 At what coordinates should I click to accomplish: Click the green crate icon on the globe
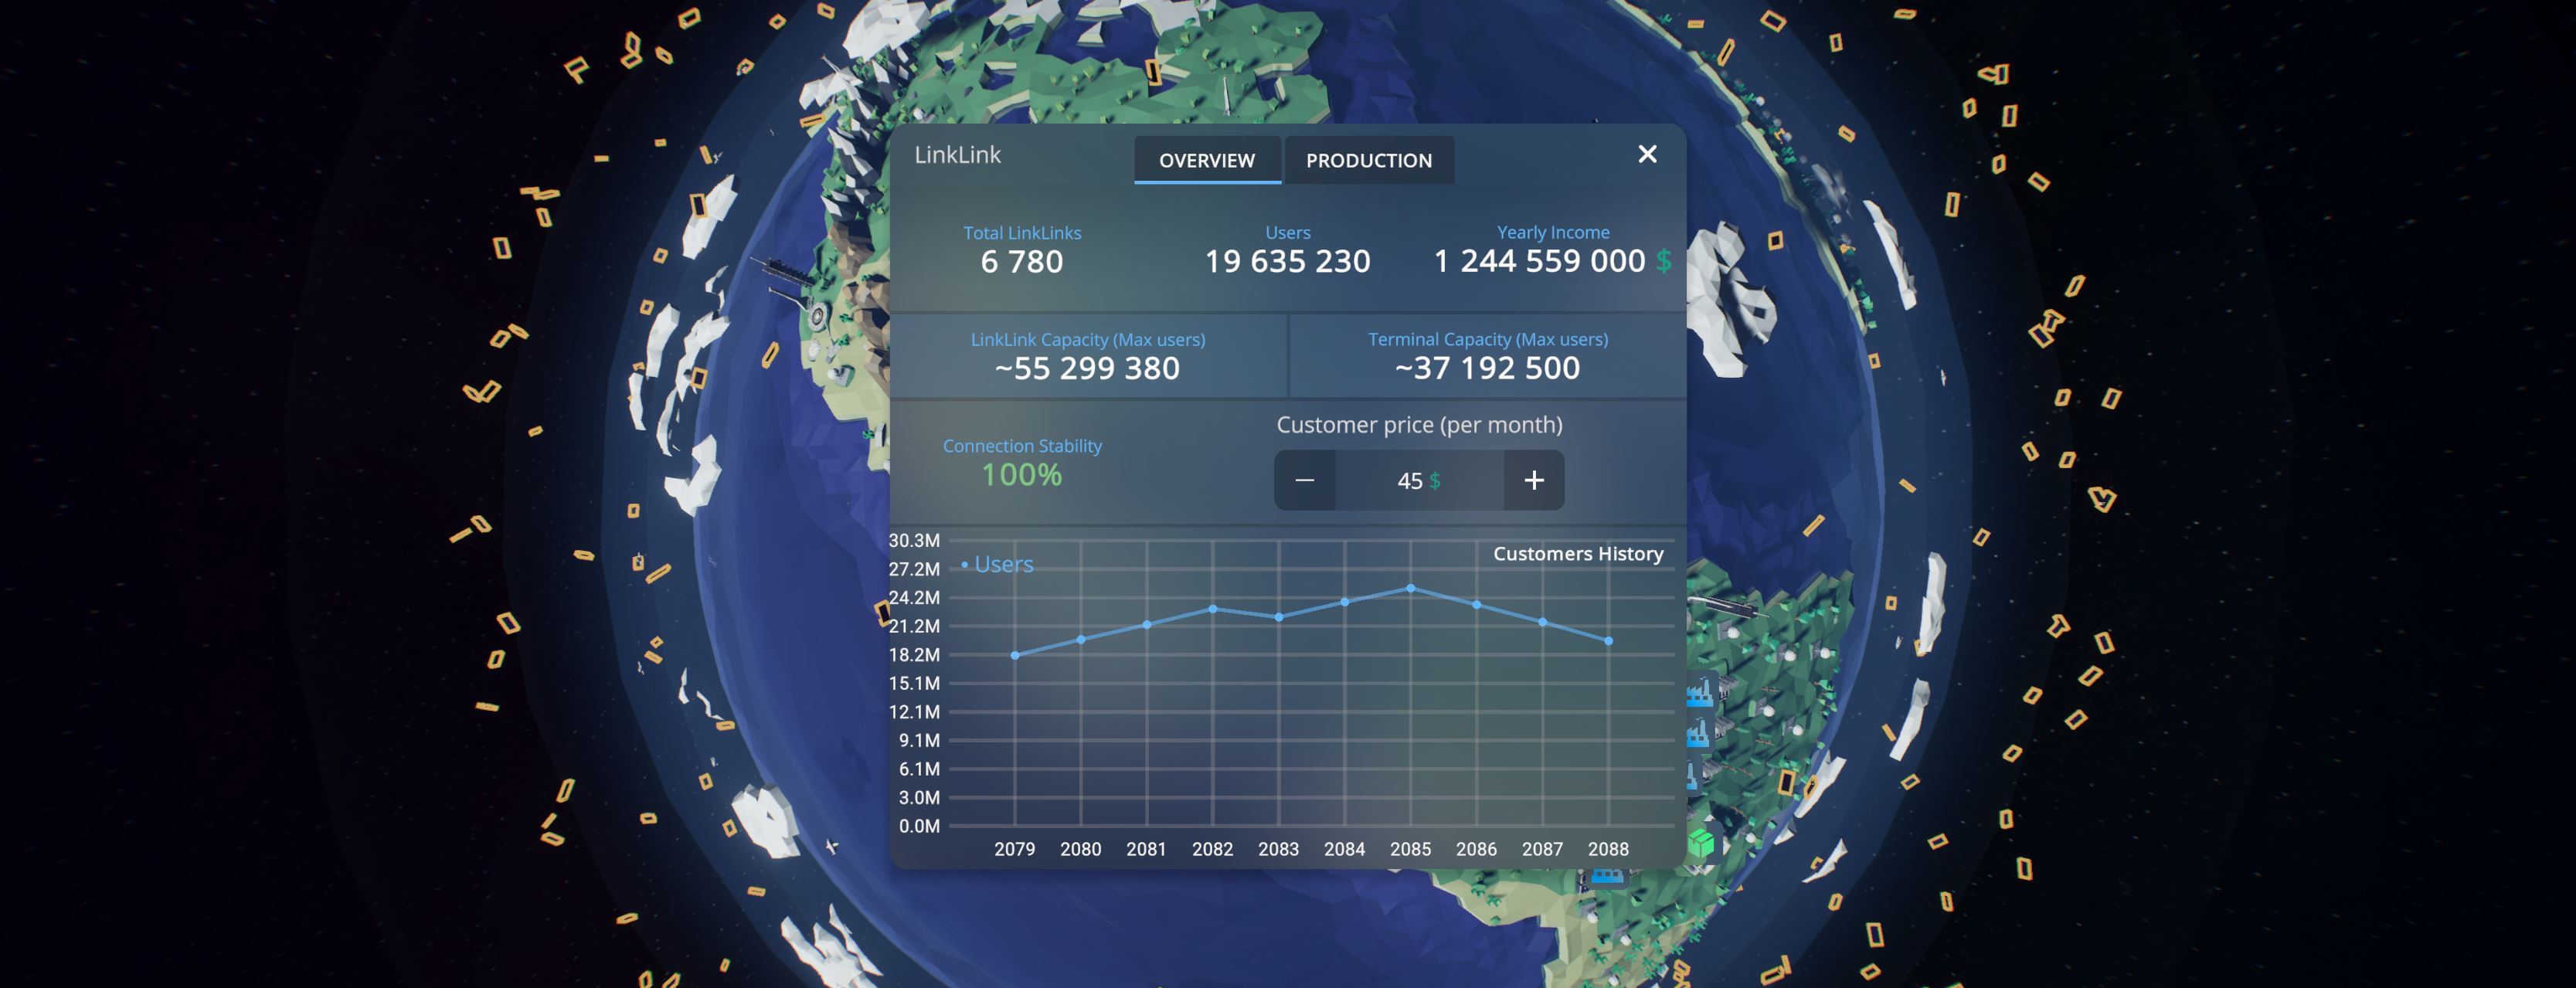1701,843
